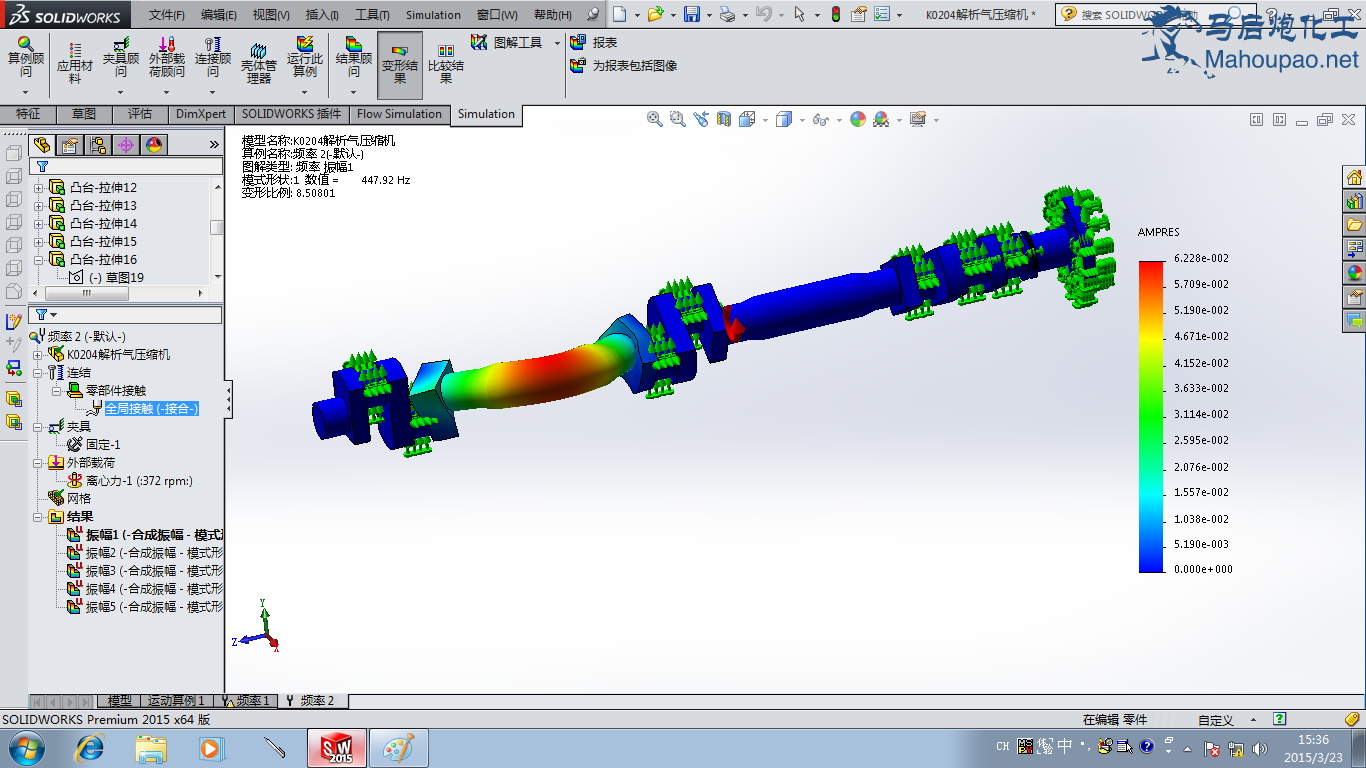Open the Design Library task pane tab

tap(1354, 201)
